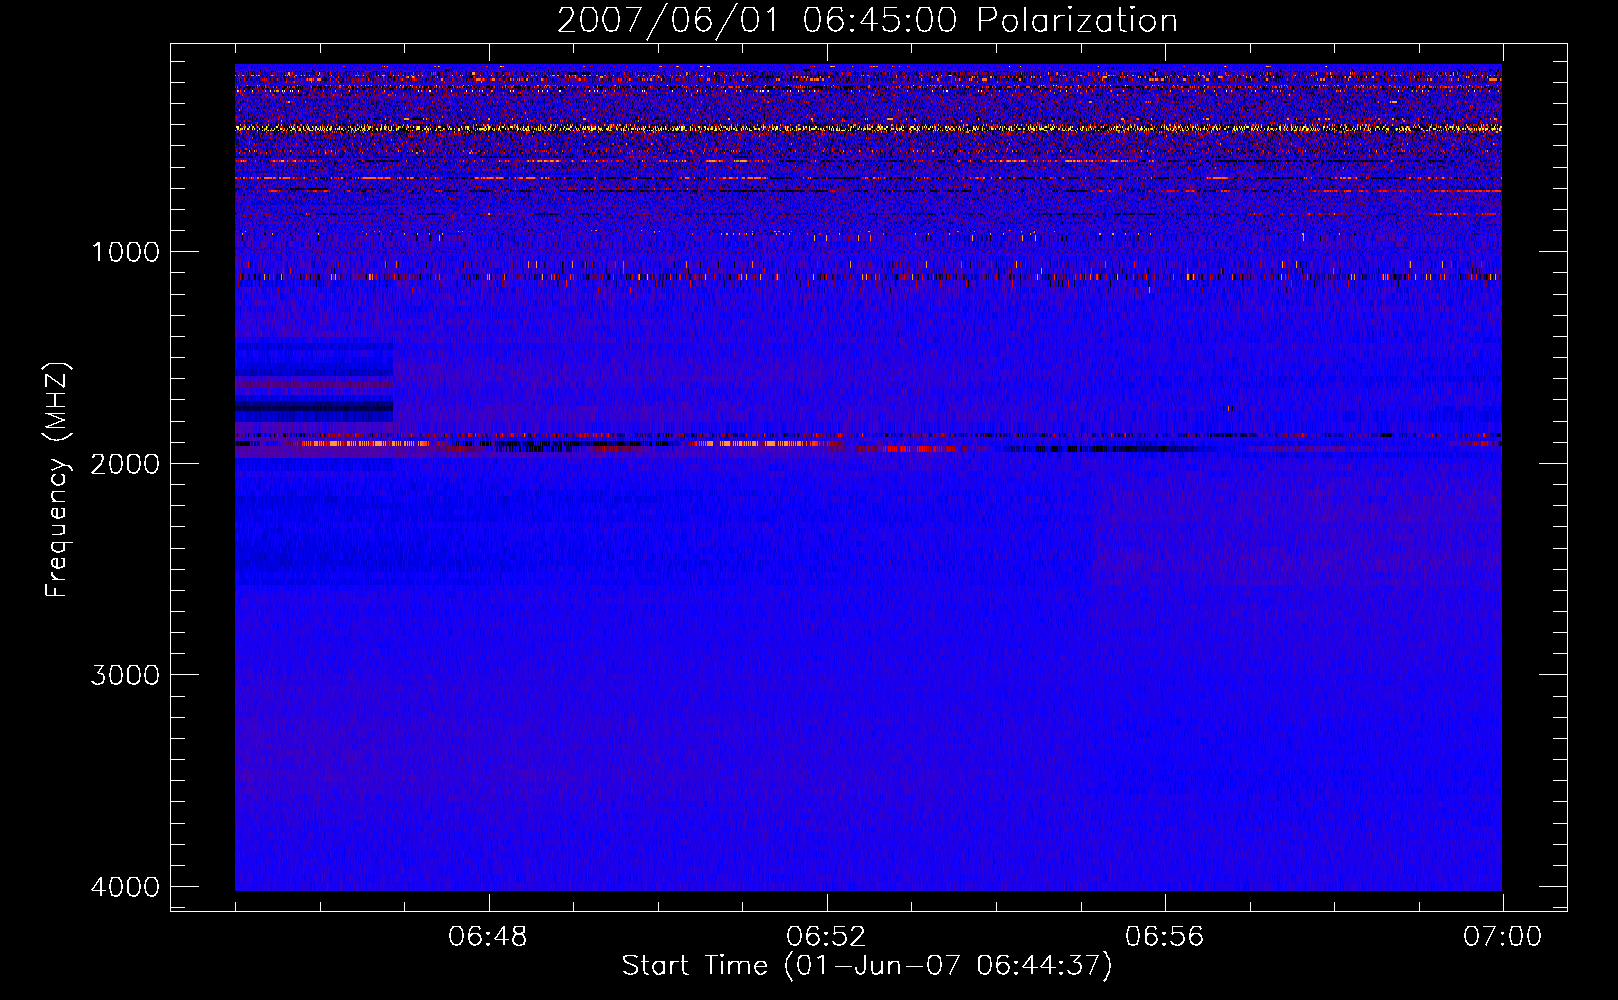Screen dimensions: 1618x1000
Task: Click the 'Frequency (MHZ)' axis label
Action: (58, 480)
